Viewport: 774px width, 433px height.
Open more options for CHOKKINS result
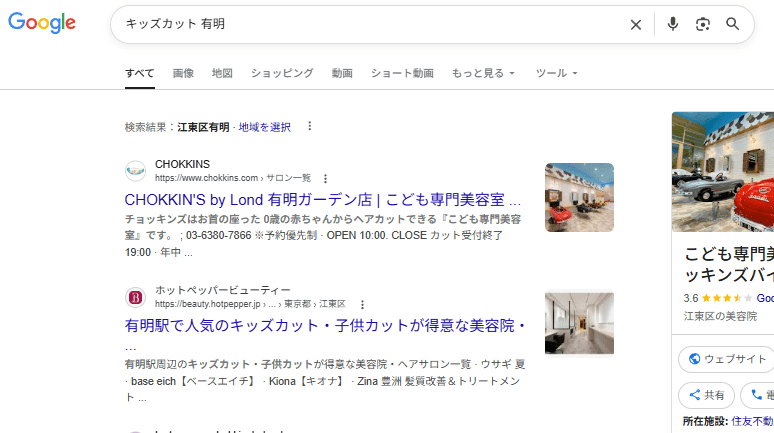click(325, 178)
